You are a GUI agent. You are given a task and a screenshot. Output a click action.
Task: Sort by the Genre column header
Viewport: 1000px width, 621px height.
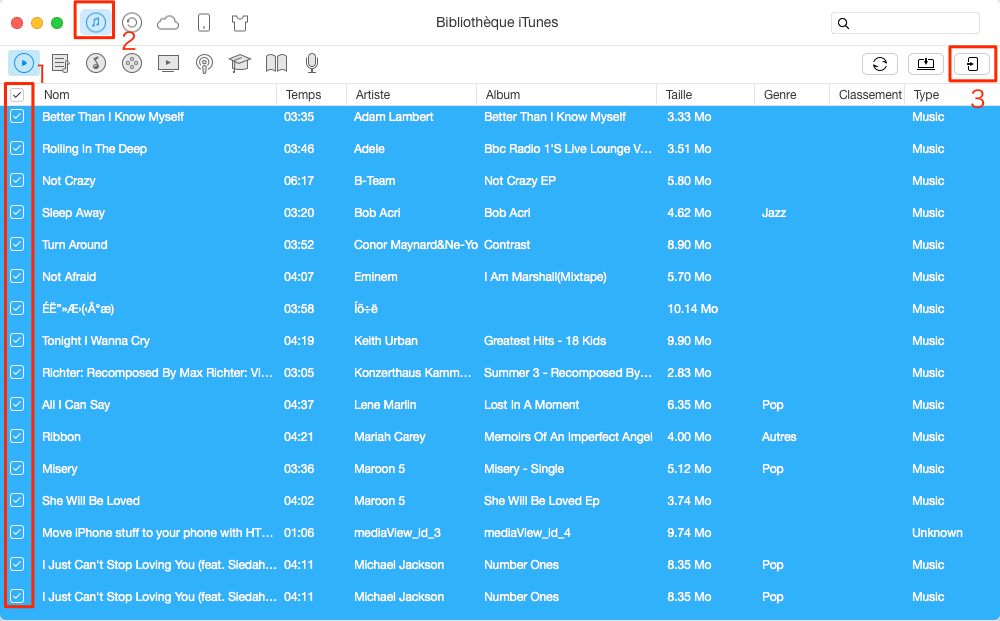pyautogui.click(x=791, y=95)
